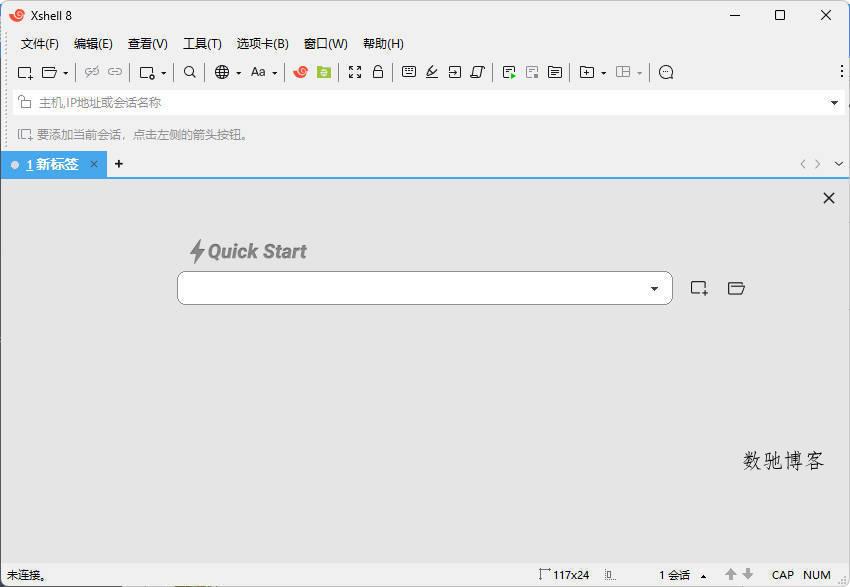Viewport: 850px width, 587px height.
Task: Click the Disconnect broken-link icon
Action: click(x=92, y=72)
